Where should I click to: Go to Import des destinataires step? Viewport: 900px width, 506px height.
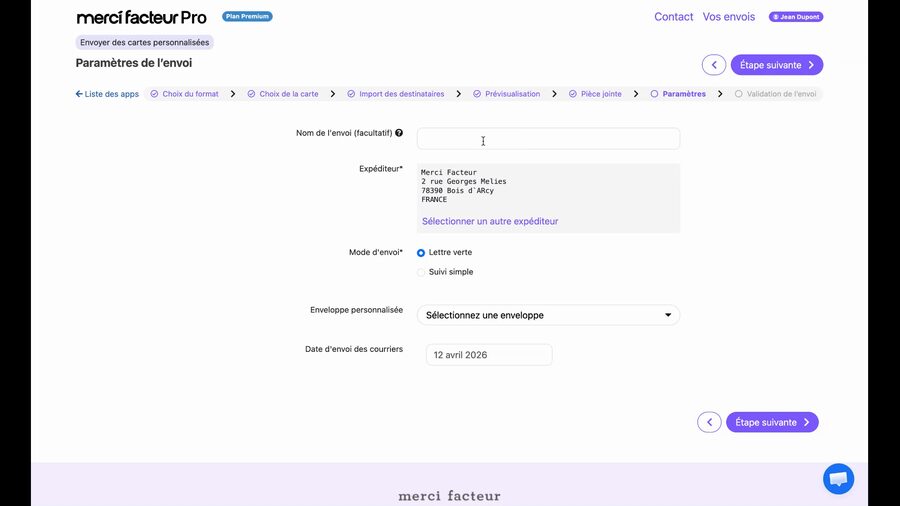click(395, 94)
